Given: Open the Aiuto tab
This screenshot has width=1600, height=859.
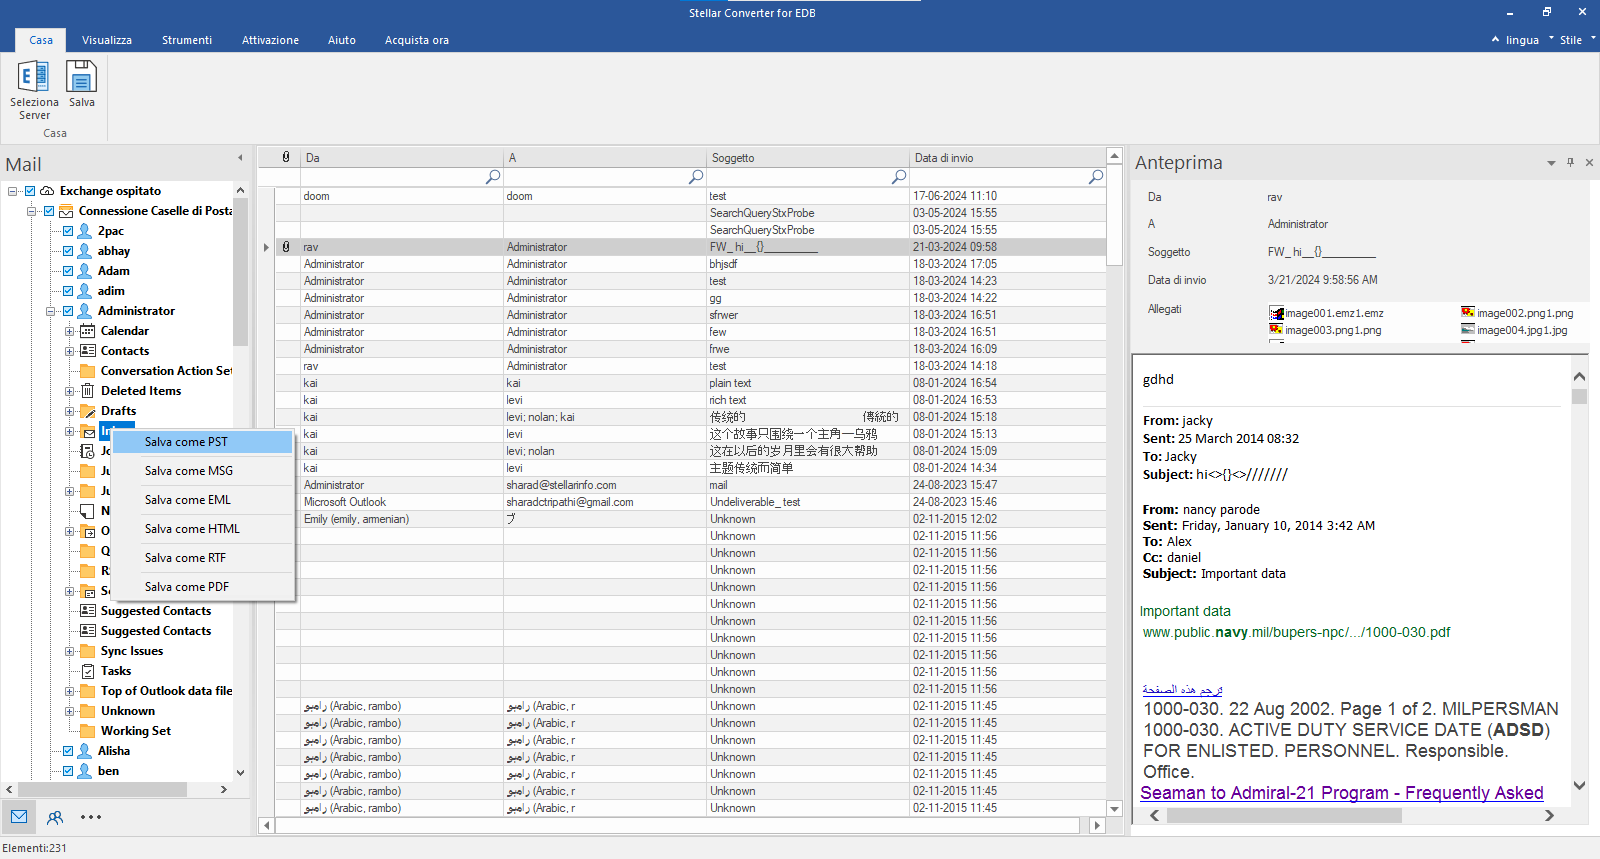Looking at the screenshot, I should pyautogui.click(x=342, y=40).
